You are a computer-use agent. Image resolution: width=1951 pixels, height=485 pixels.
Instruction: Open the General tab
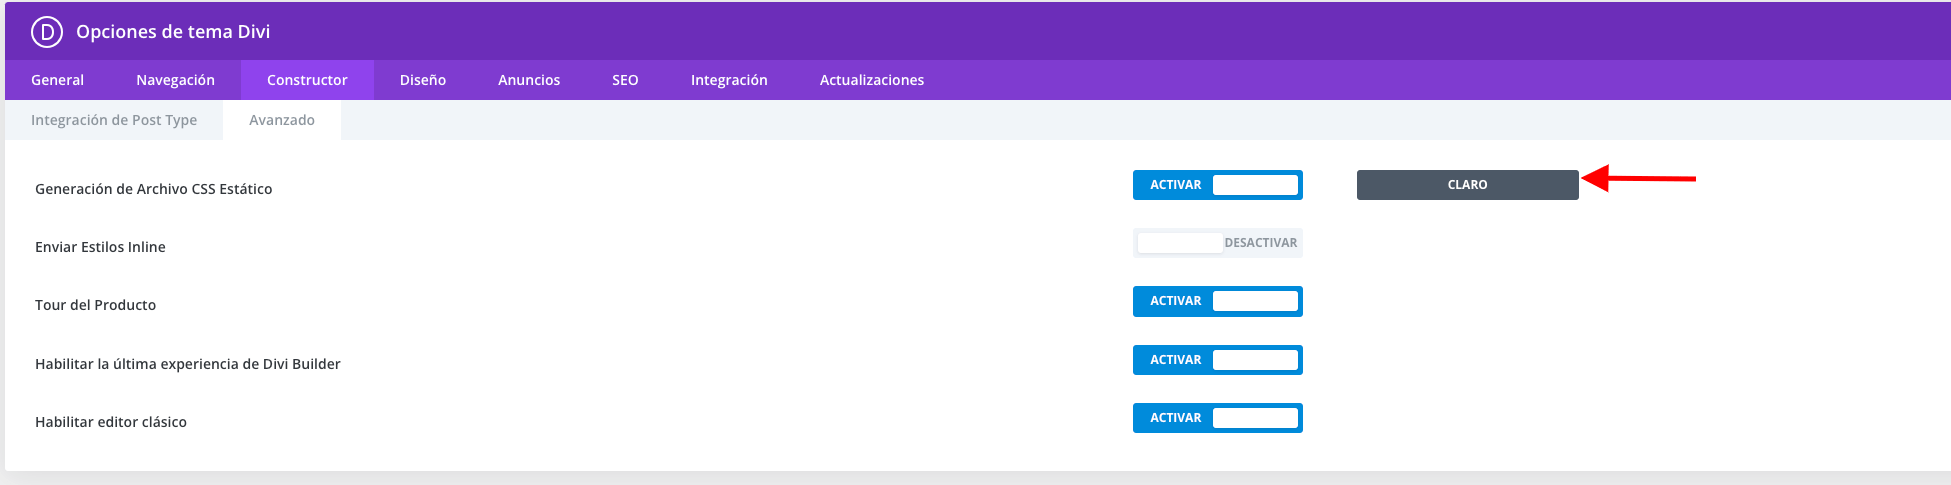[58, 80]
